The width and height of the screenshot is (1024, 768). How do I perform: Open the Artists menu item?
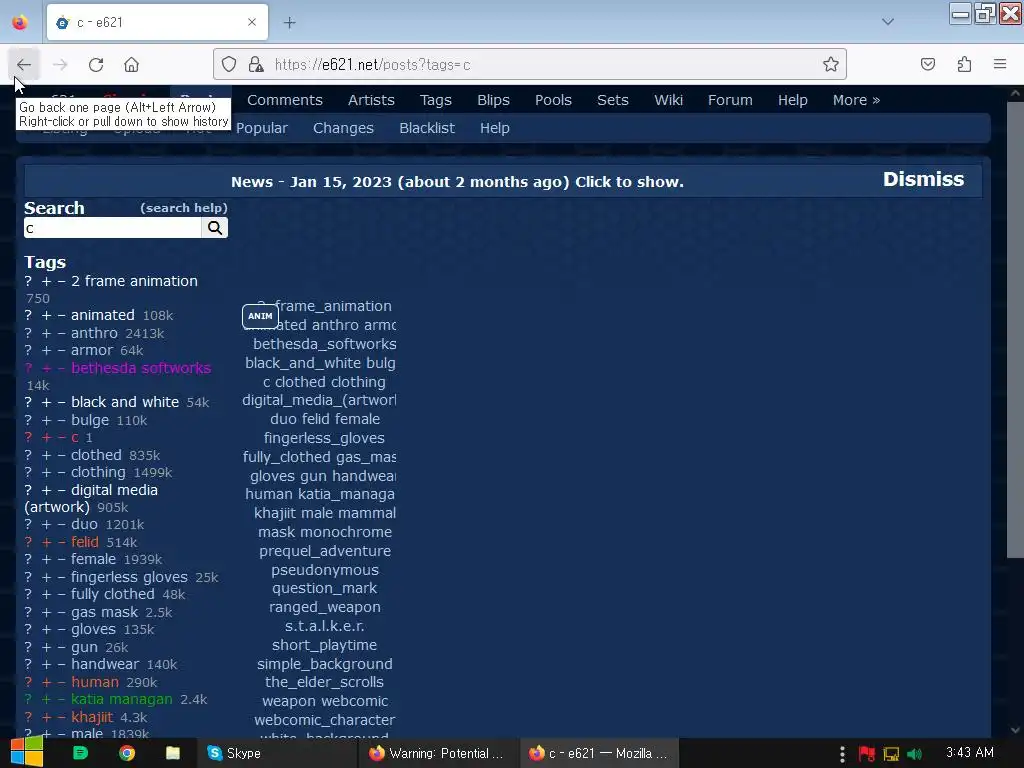point(371,100)
